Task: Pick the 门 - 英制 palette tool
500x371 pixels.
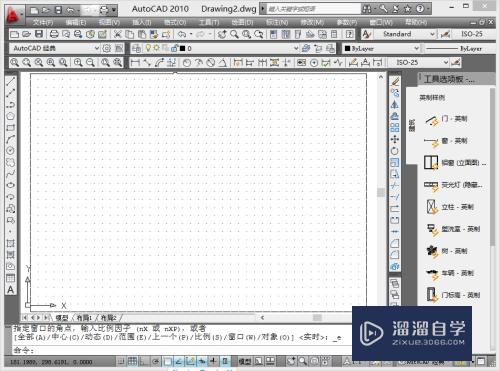Action: click(x=446, y=119)
